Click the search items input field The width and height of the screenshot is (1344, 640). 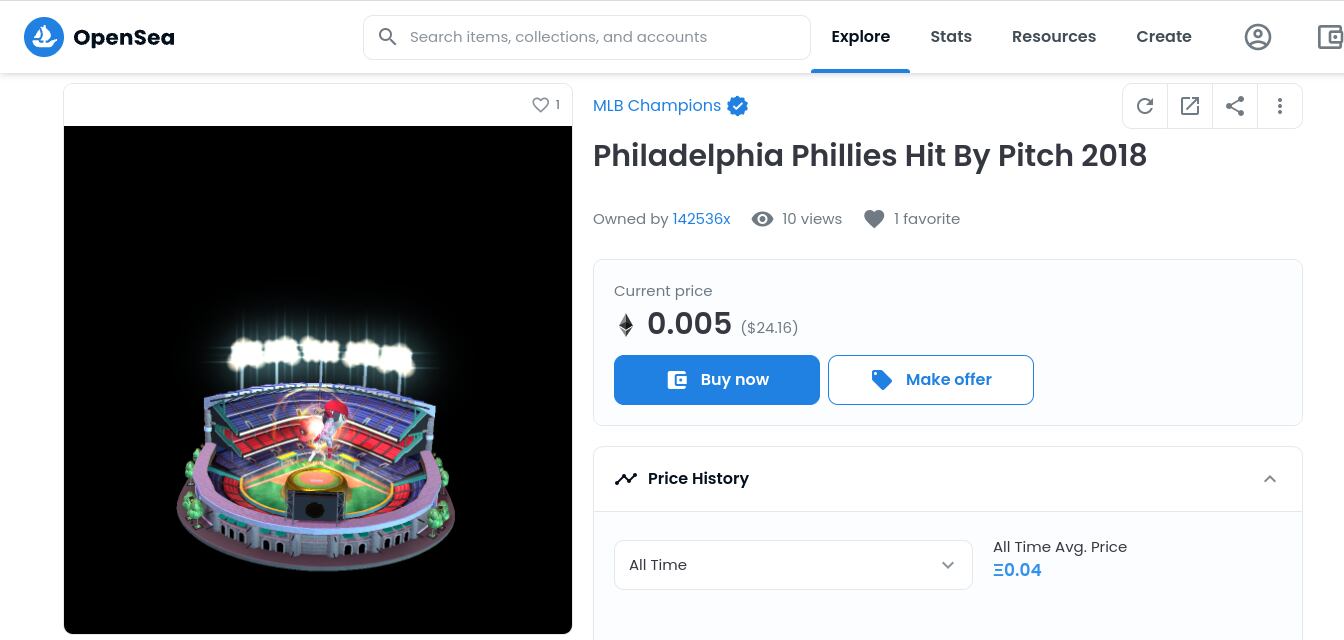pos(600,37)
